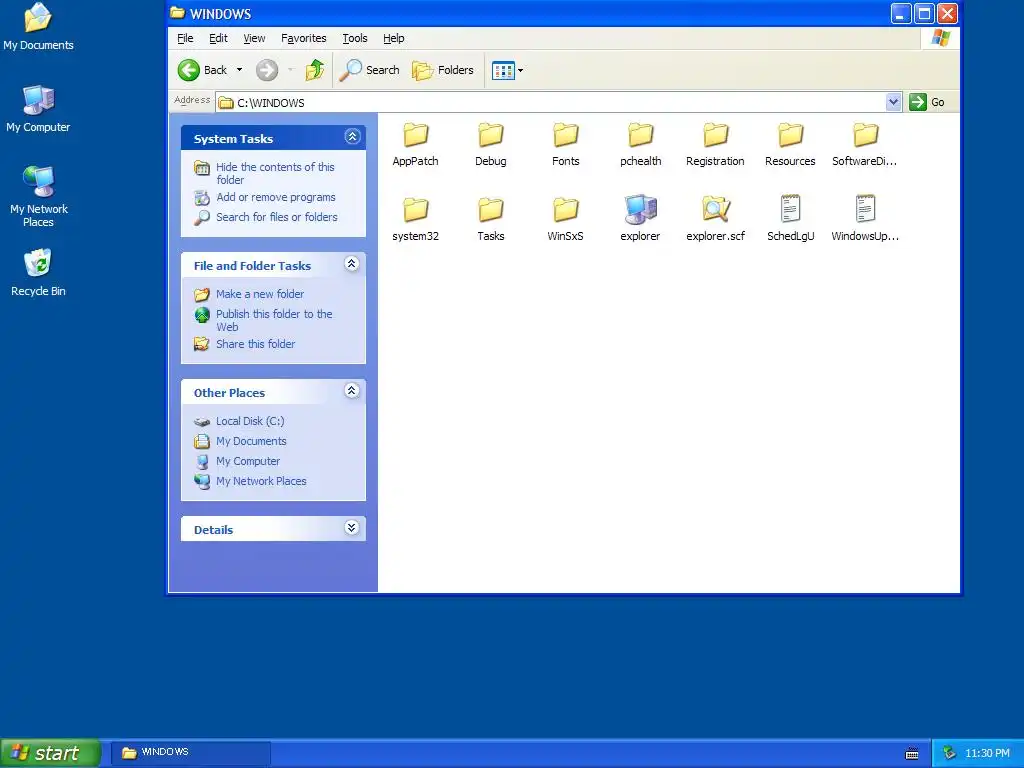The height and width of the screenshot is (768, 1024).
Task: Click the 11:30 PM clock
Action: [x=987, y=753]
